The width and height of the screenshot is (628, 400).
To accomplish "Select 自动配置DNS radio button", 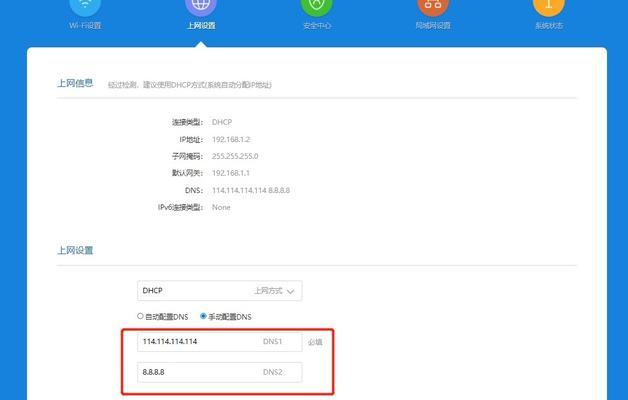I will pos(140,316).
